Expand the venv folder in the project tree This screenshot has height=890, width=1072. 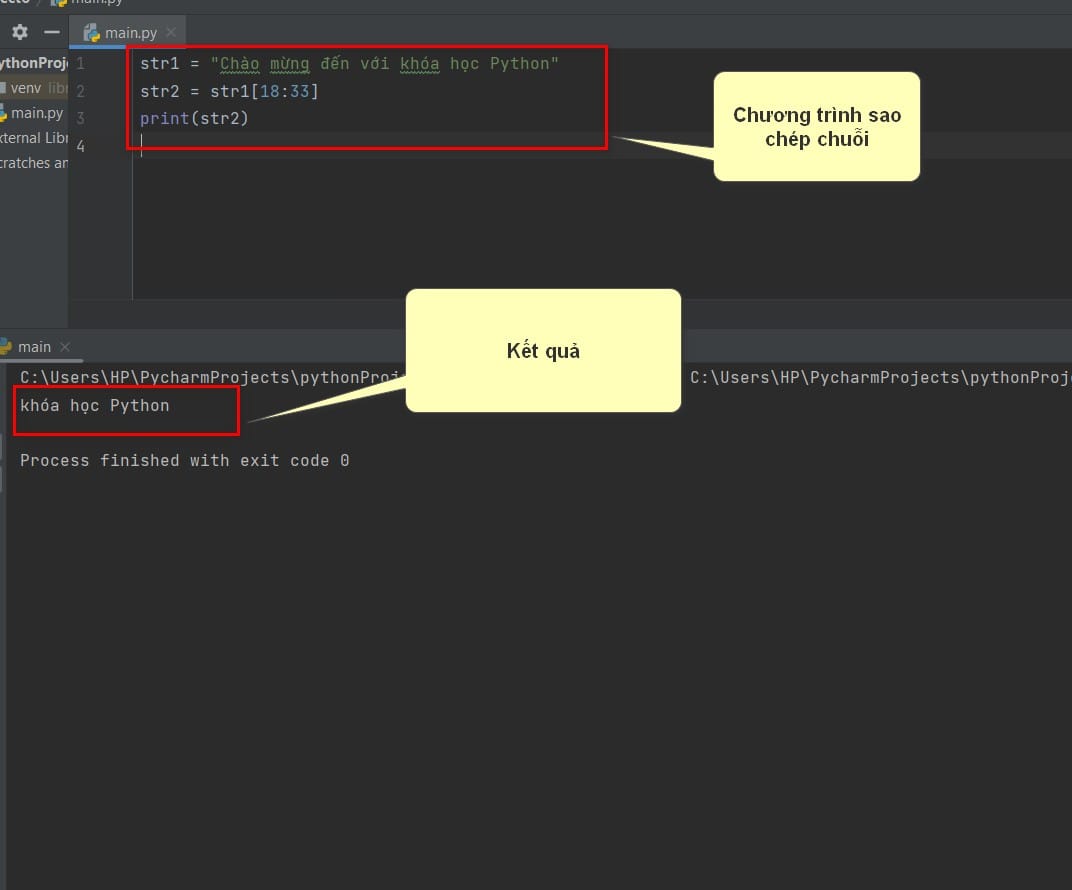(26, 88)
